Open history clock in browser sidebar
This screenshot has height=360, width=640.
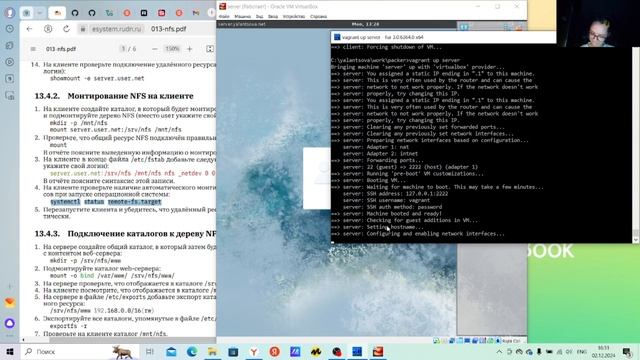point(10,29)
